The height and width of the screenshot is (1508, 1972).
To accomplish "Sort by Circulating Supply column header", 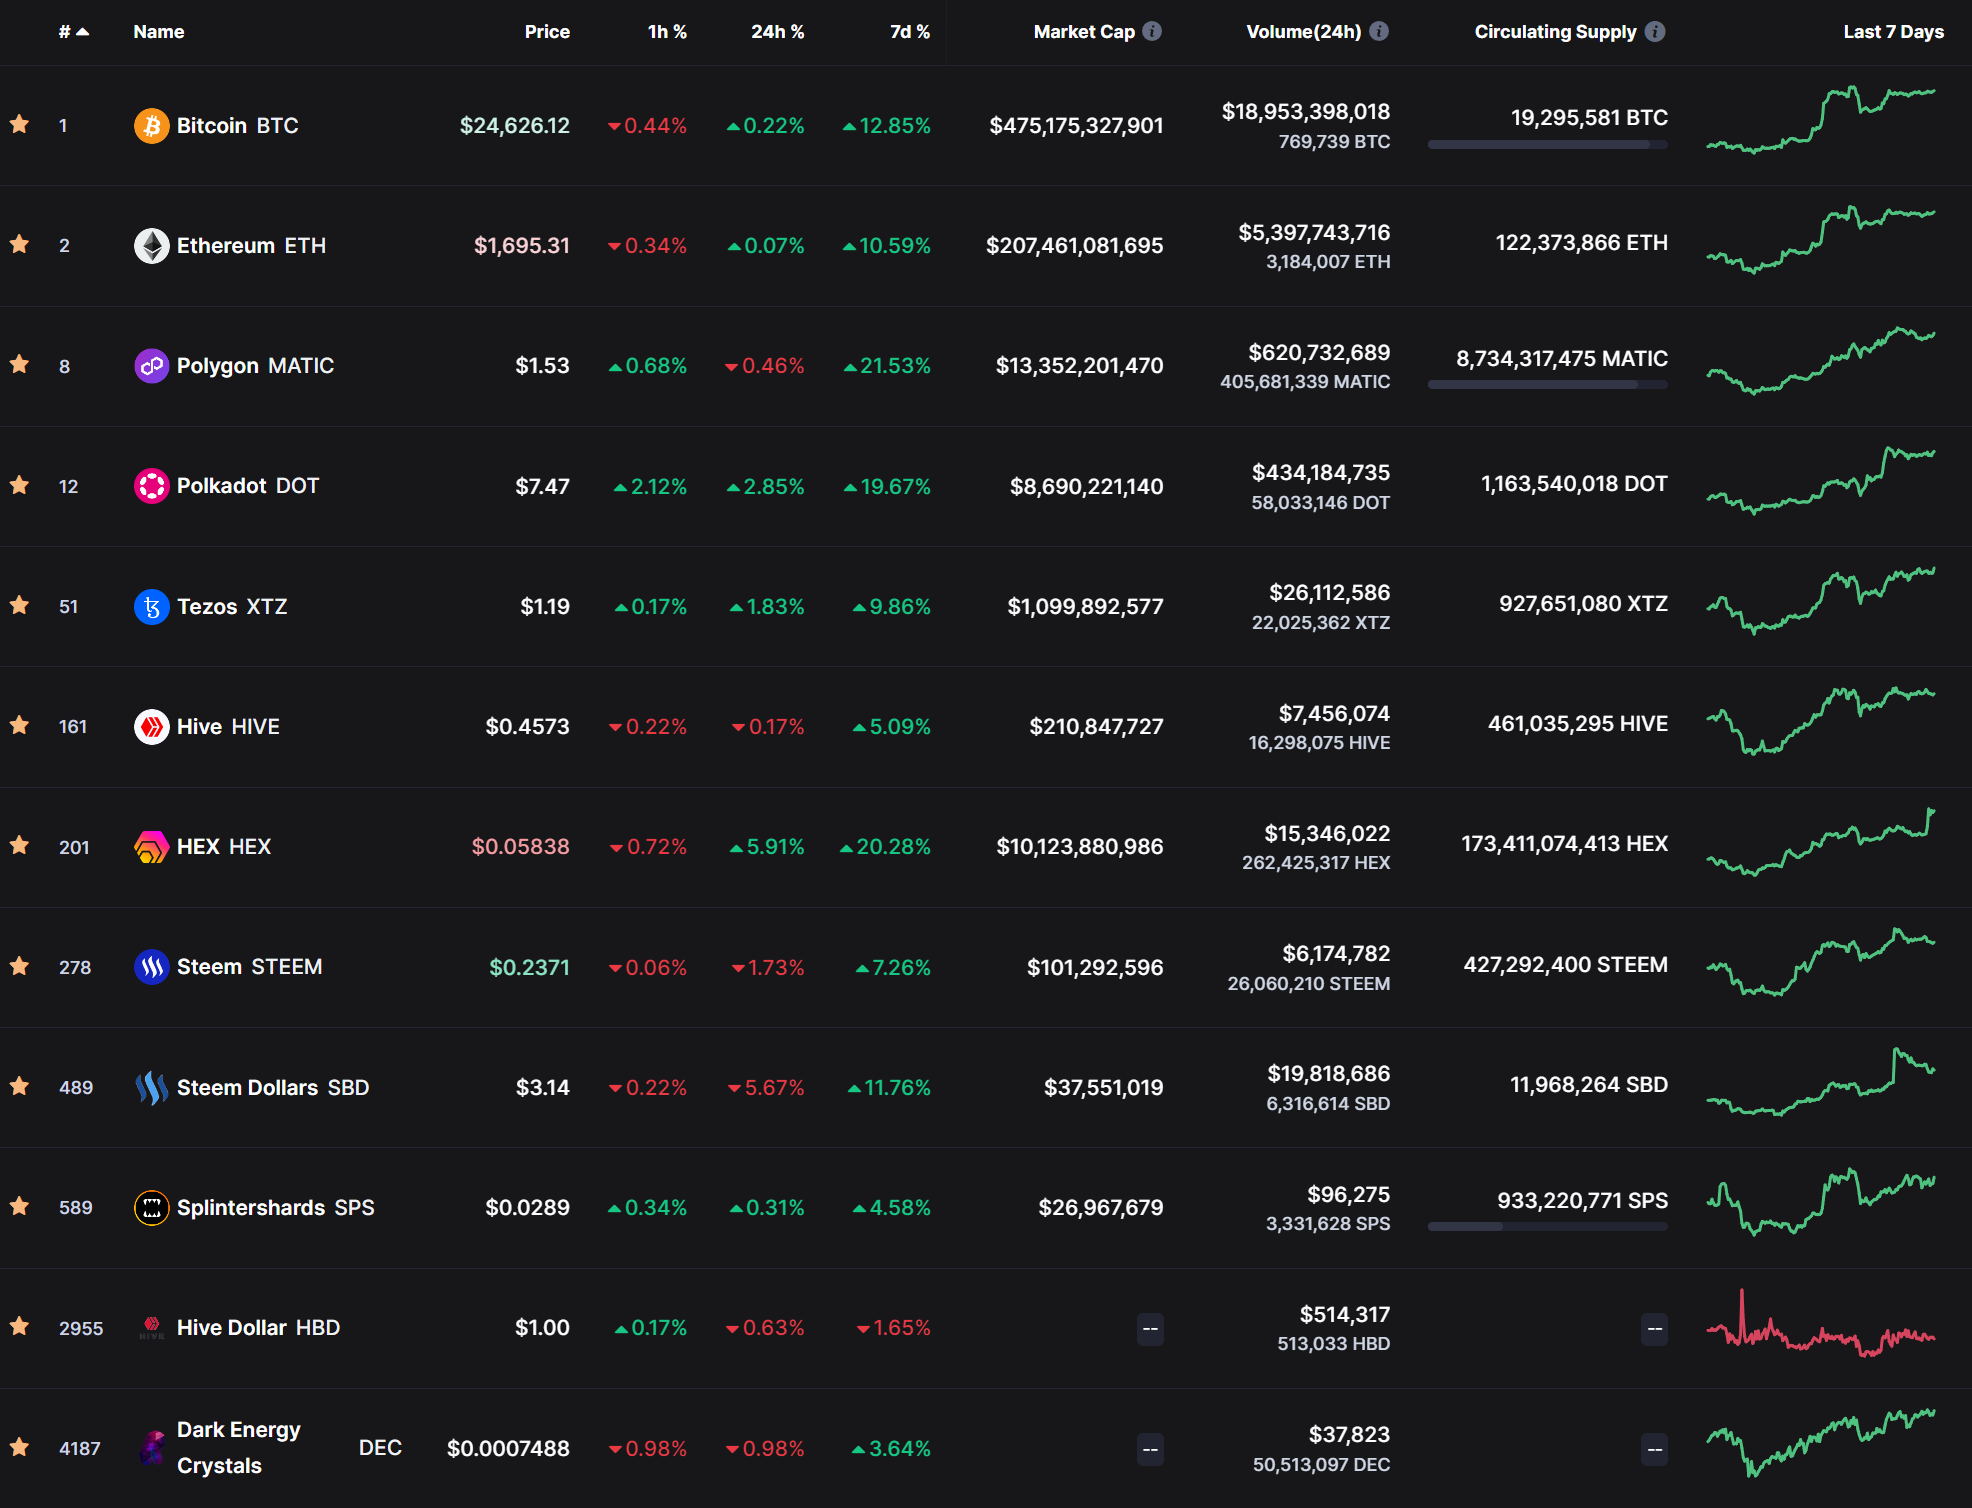I will (1555, 31).
